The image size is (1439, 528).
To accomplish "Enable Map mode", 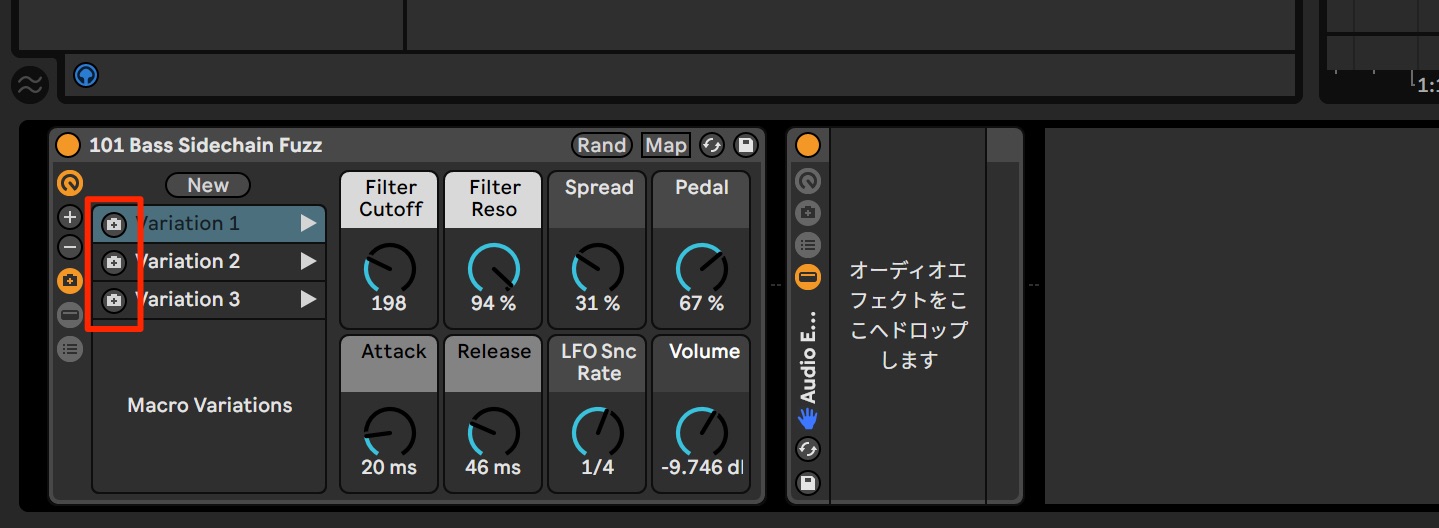I will (666, 146).
